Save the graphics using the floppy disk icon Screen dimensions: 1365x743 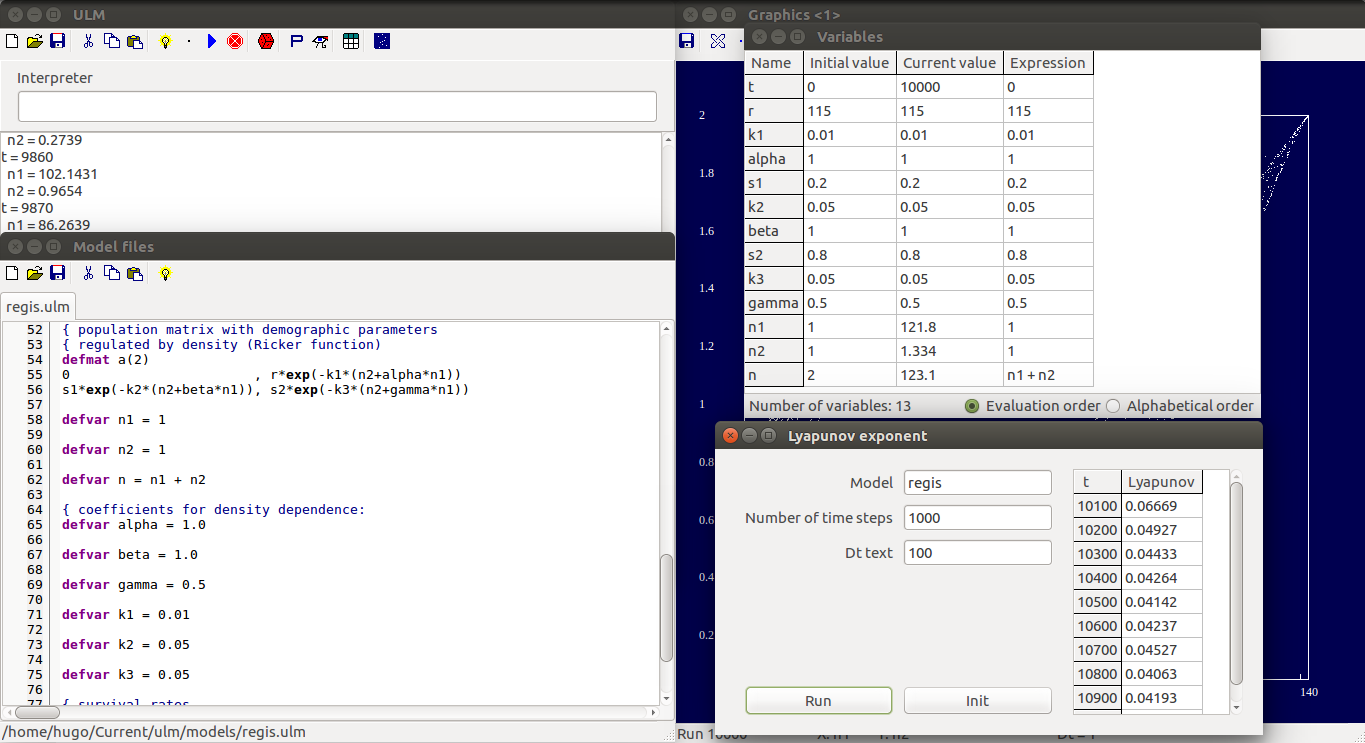(x=687, y=41)
